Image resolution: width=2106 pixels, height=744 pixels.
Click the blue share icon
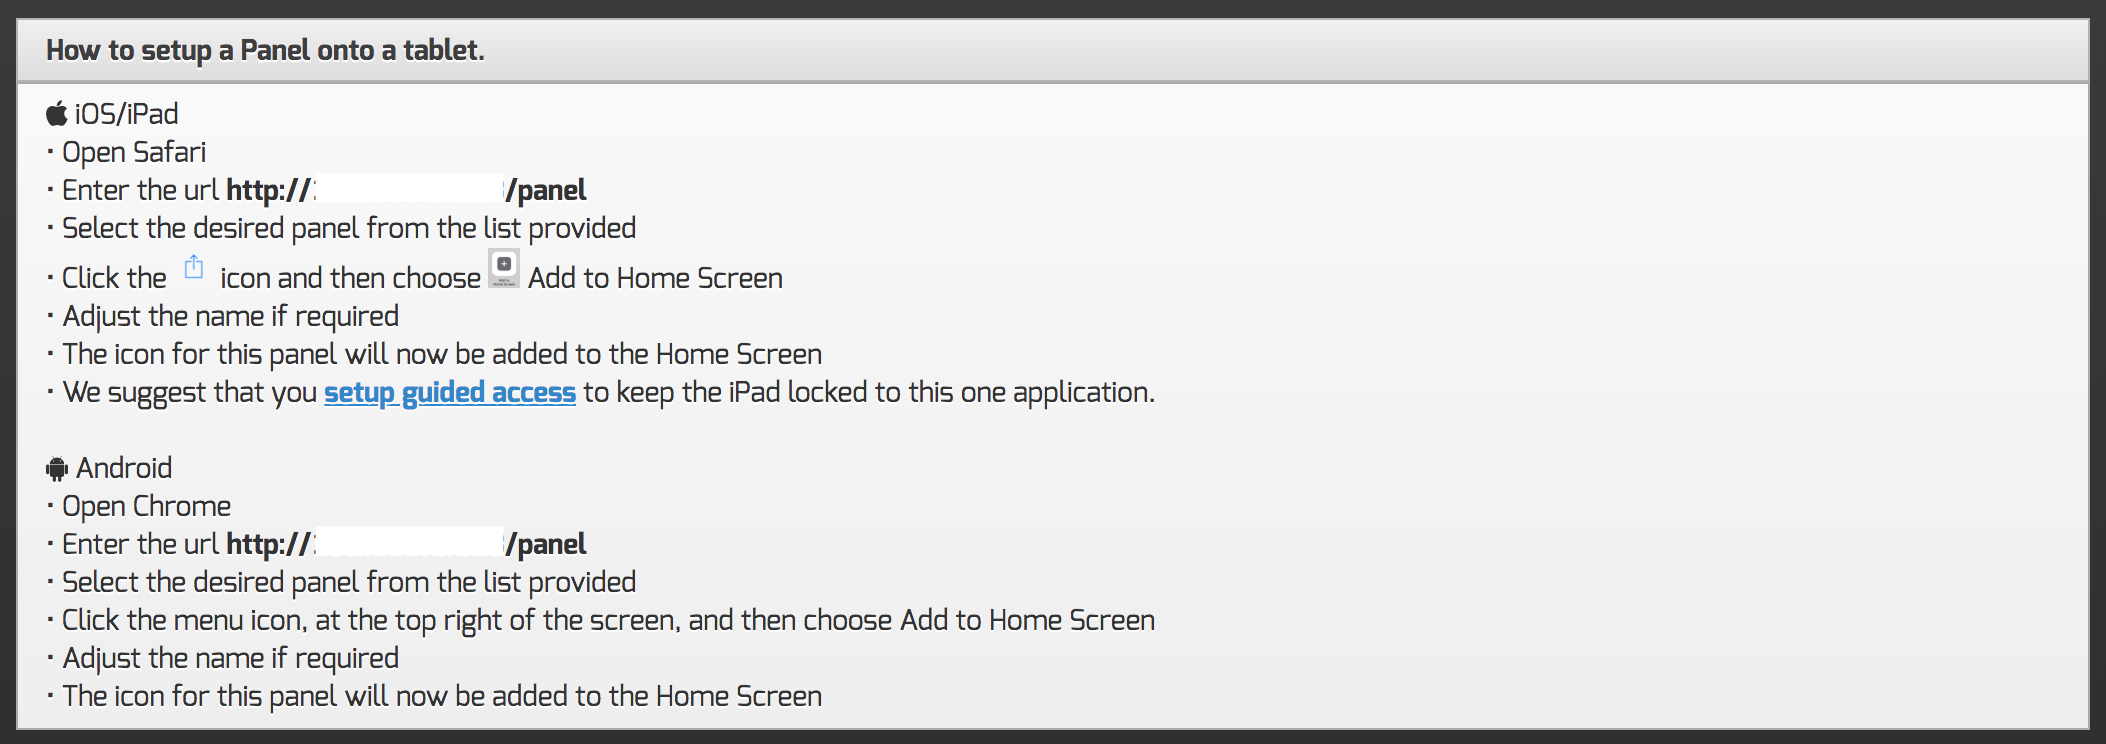(194, 268)
